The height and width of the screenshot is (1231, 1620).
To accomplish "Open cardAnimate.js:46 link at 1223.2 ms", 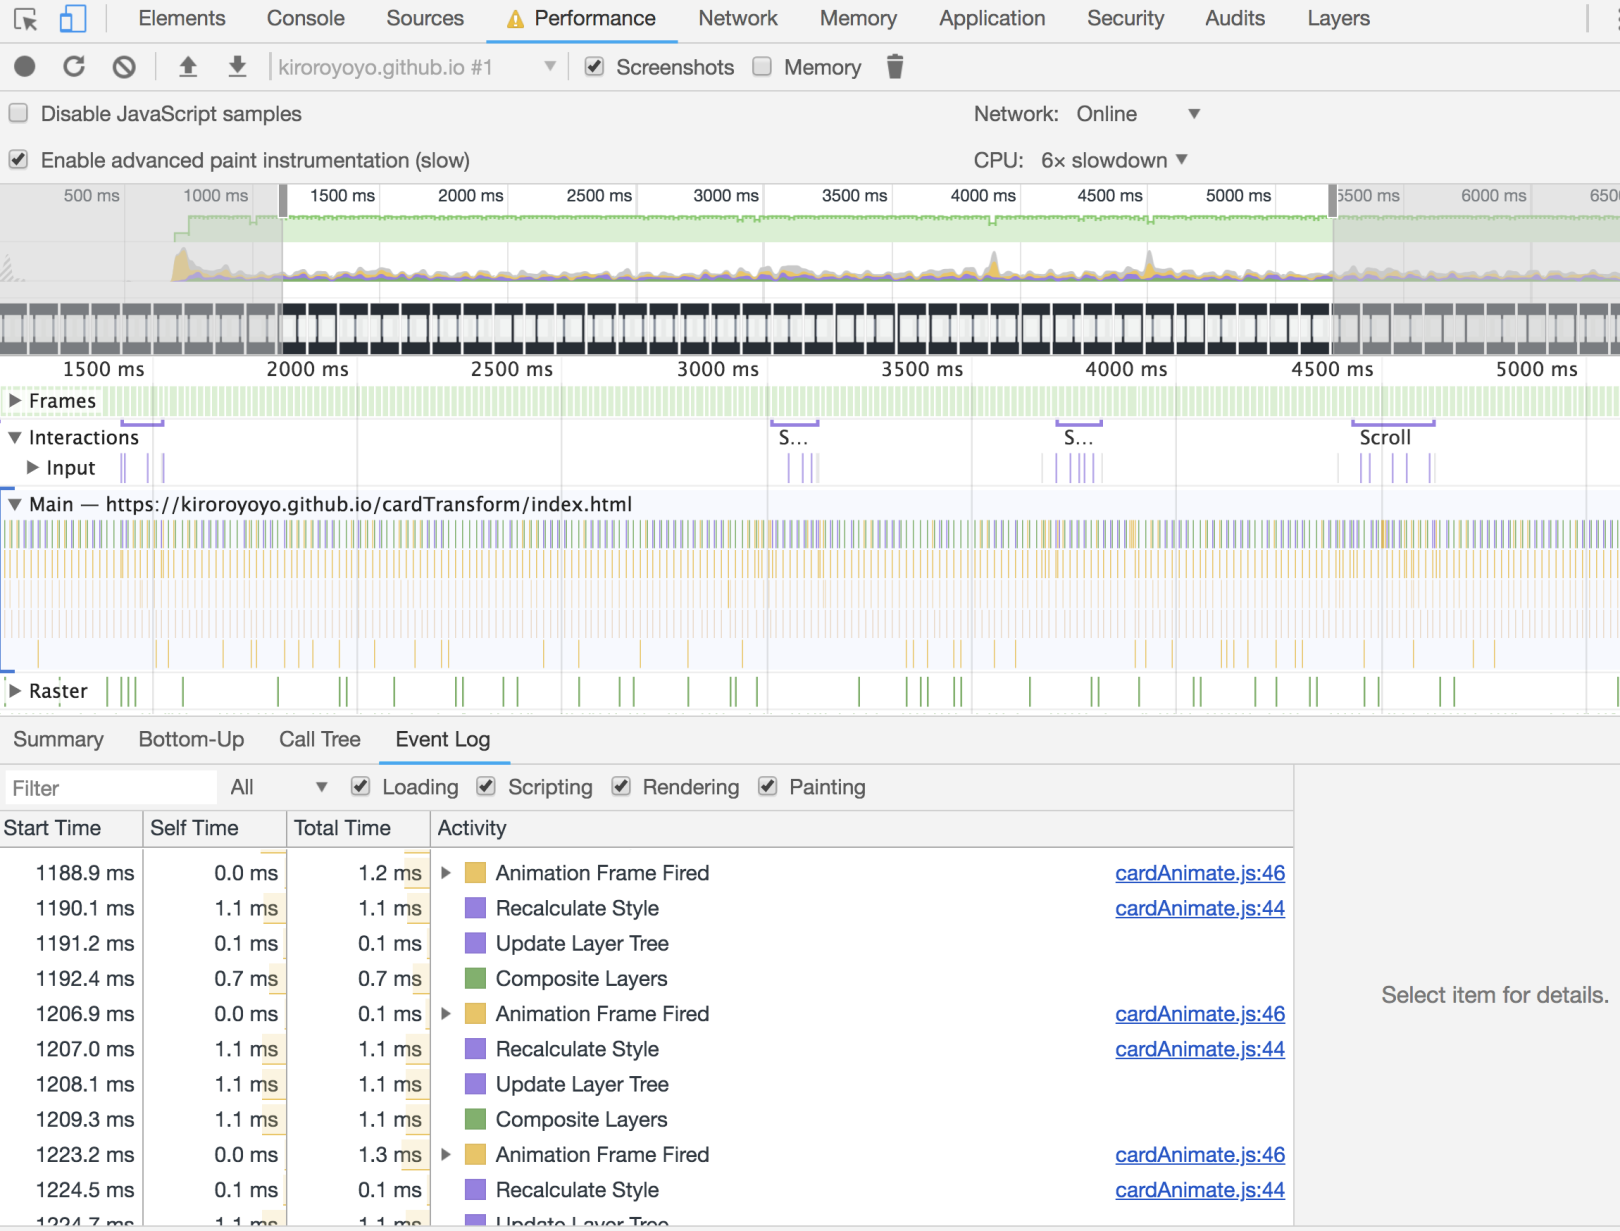I will click(1200, 1154).
